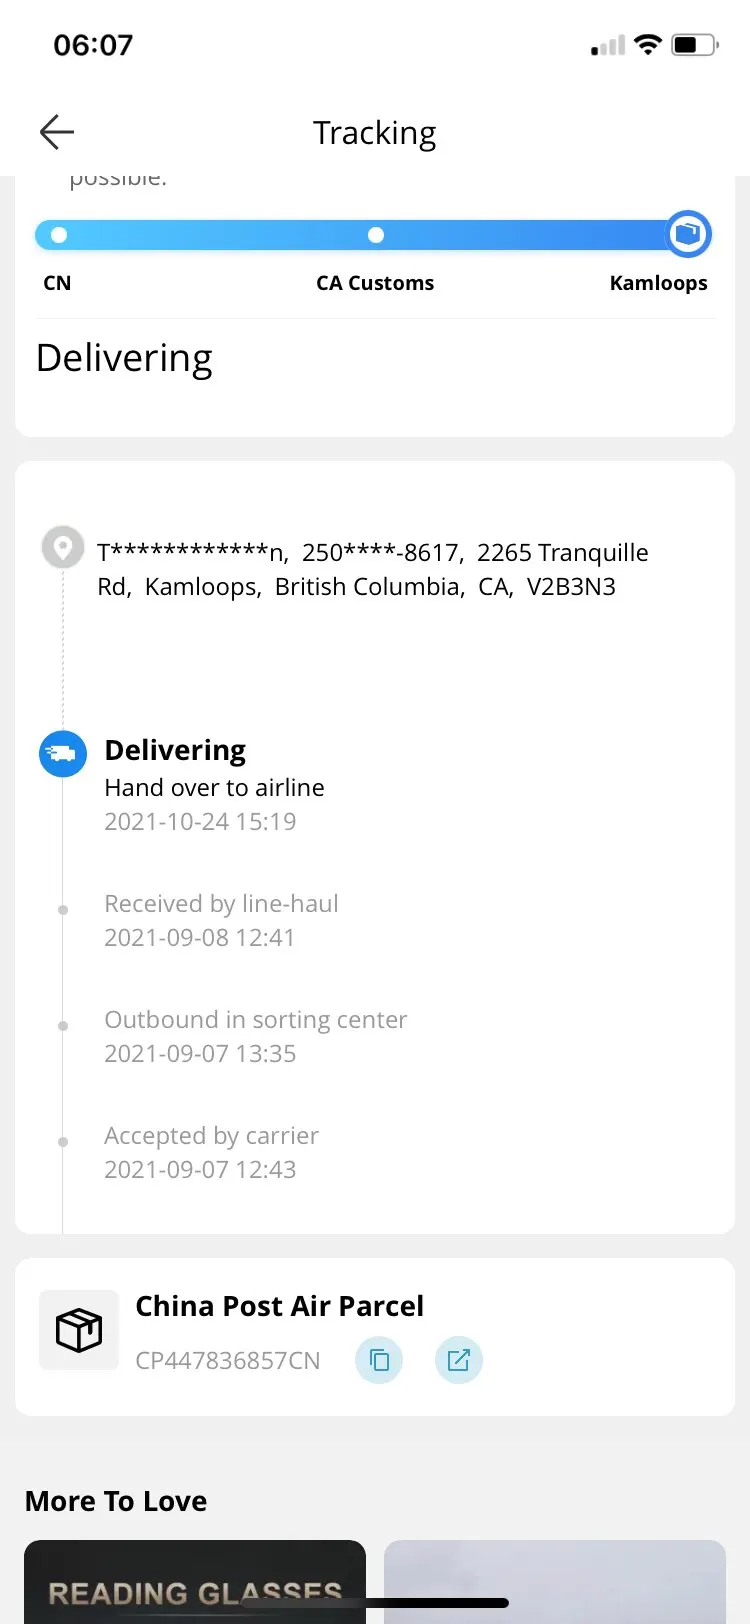Select the Hand over to airline entry
Viewport: 750px width, 1624px height.
pyautogui.click(x=214, y=788)
